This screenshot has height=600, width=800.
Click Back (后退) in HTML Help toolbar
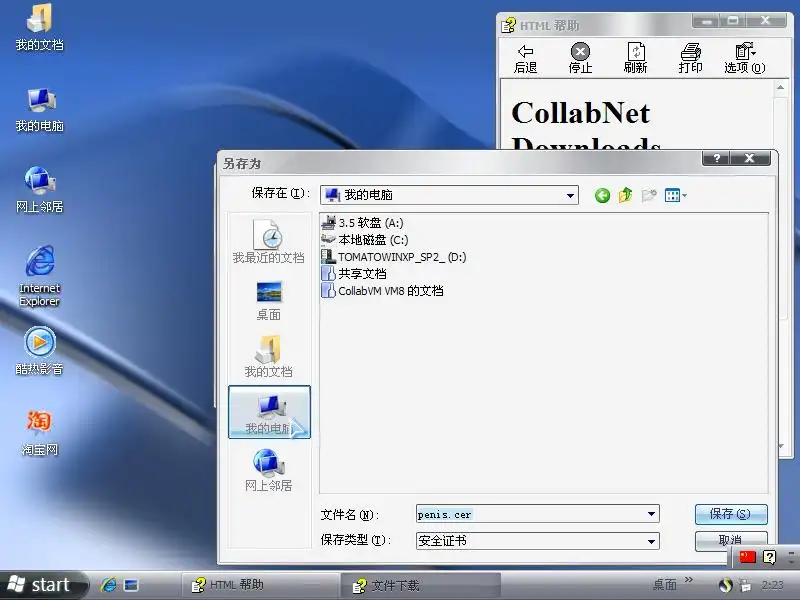[526, 59]
